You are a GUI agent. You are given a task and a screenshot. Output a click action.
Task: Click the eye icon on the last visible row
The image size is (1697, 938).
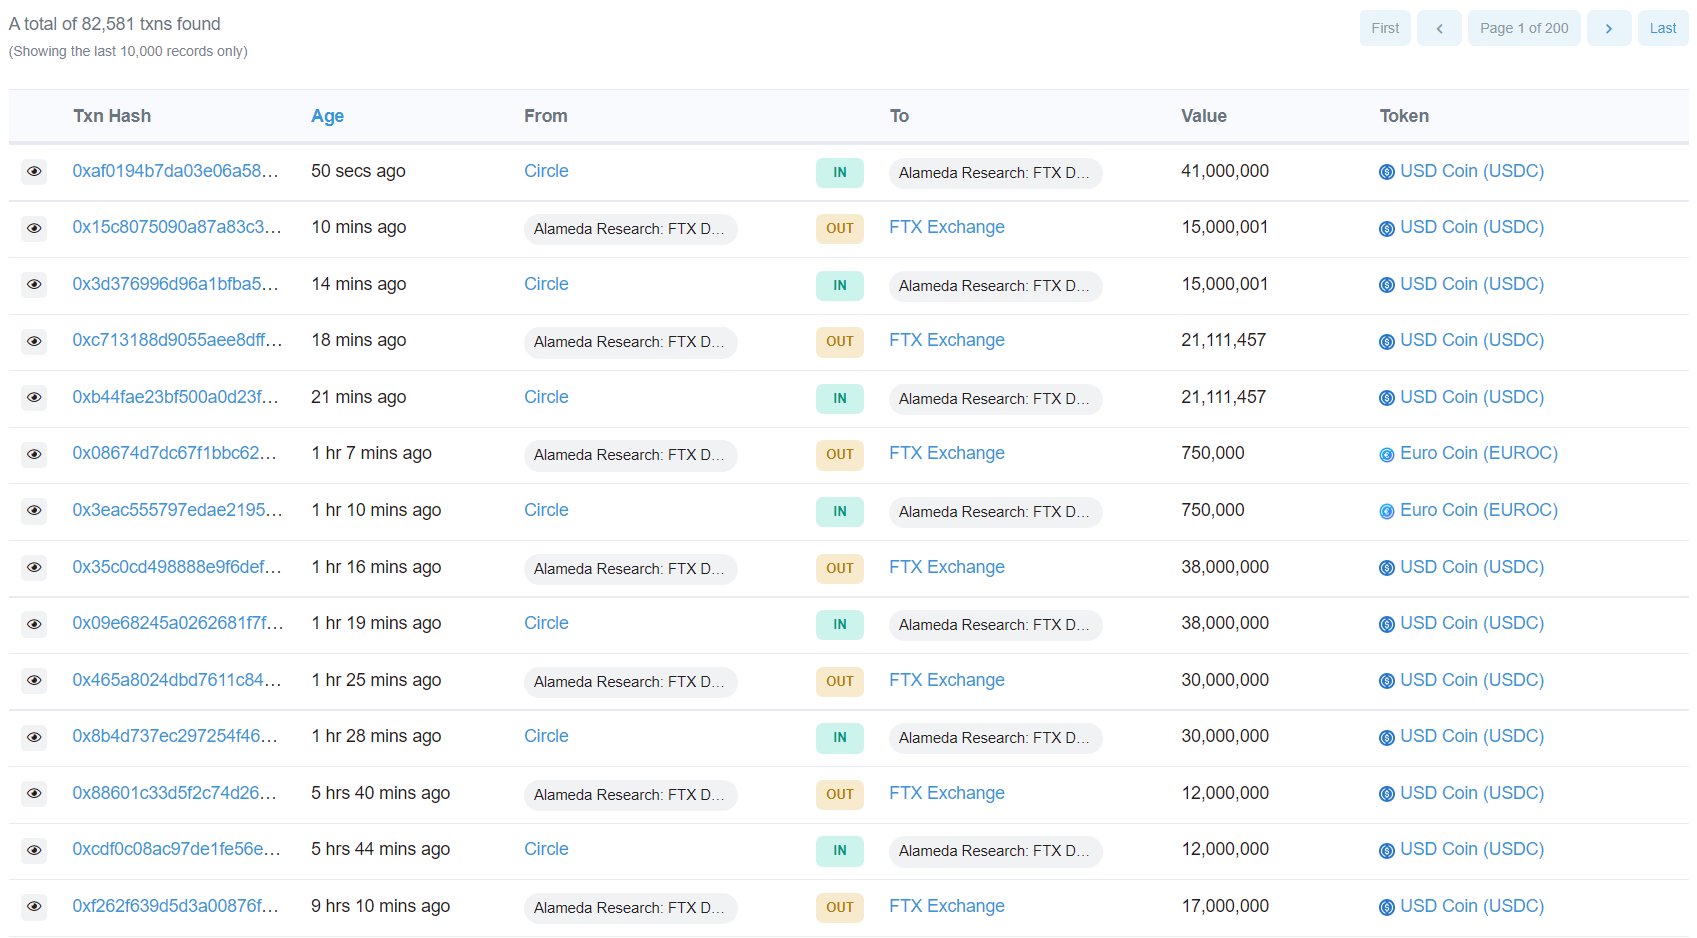pos(34,907)
